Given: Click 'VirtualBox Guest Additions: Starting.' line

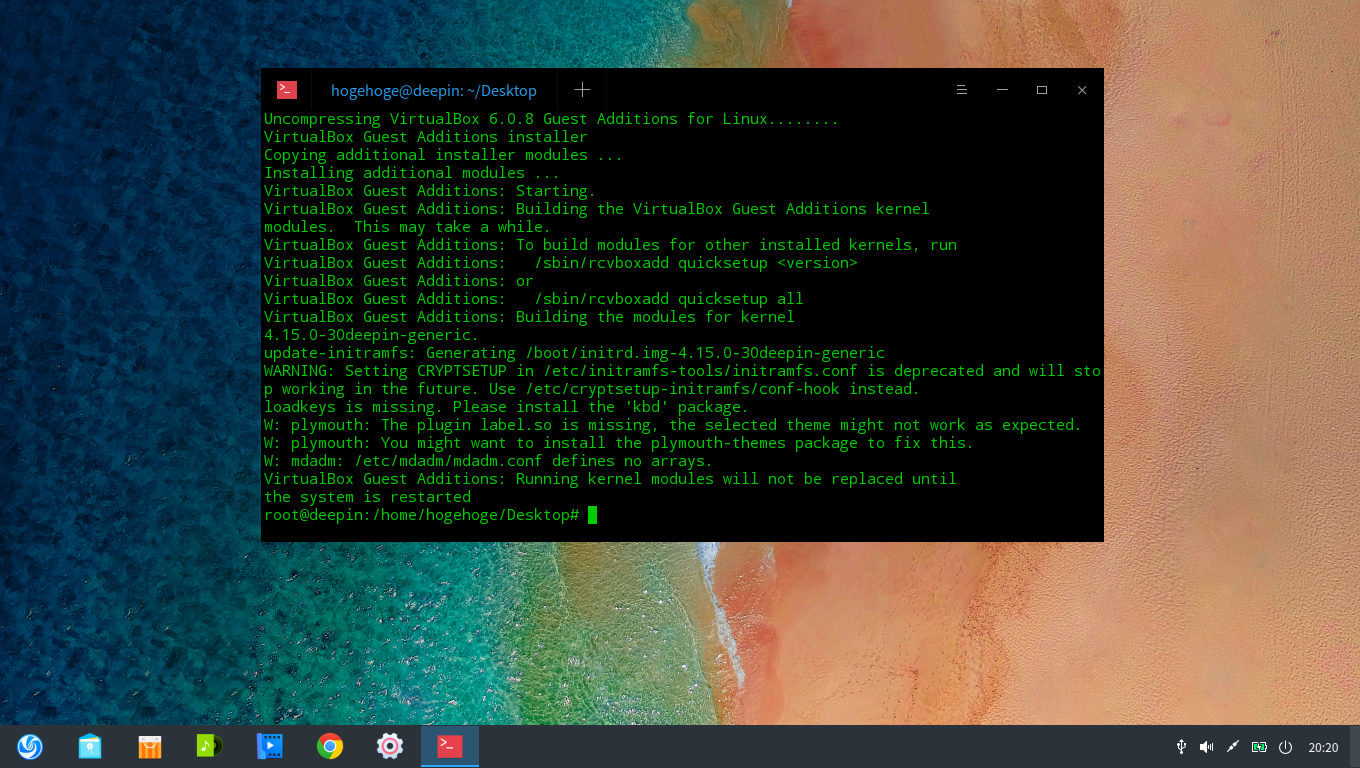Looking at the screenshot, I should point(430,191).
